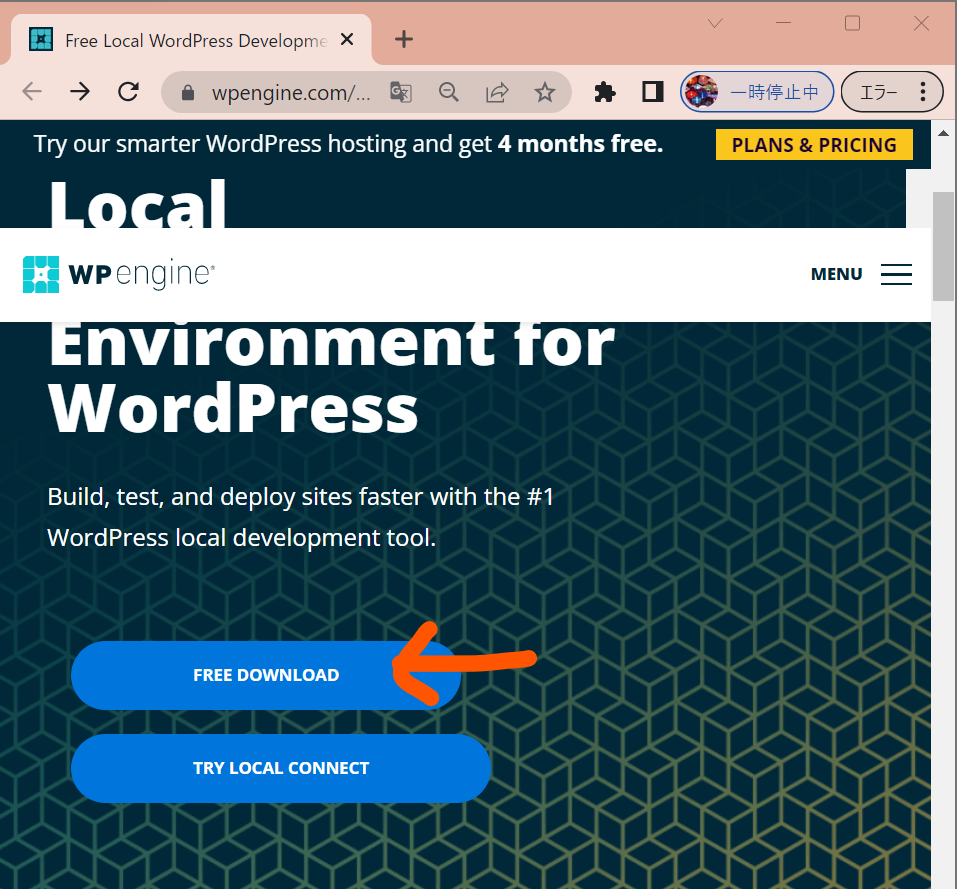957x889 pixels.
Task: Maximize the browser window
Action: coord(852,23)
